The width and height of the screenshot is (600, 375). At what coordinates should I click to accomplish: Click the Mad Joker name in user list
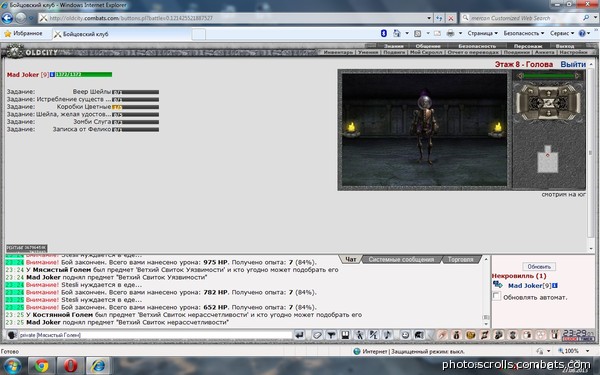pos(524,285)
